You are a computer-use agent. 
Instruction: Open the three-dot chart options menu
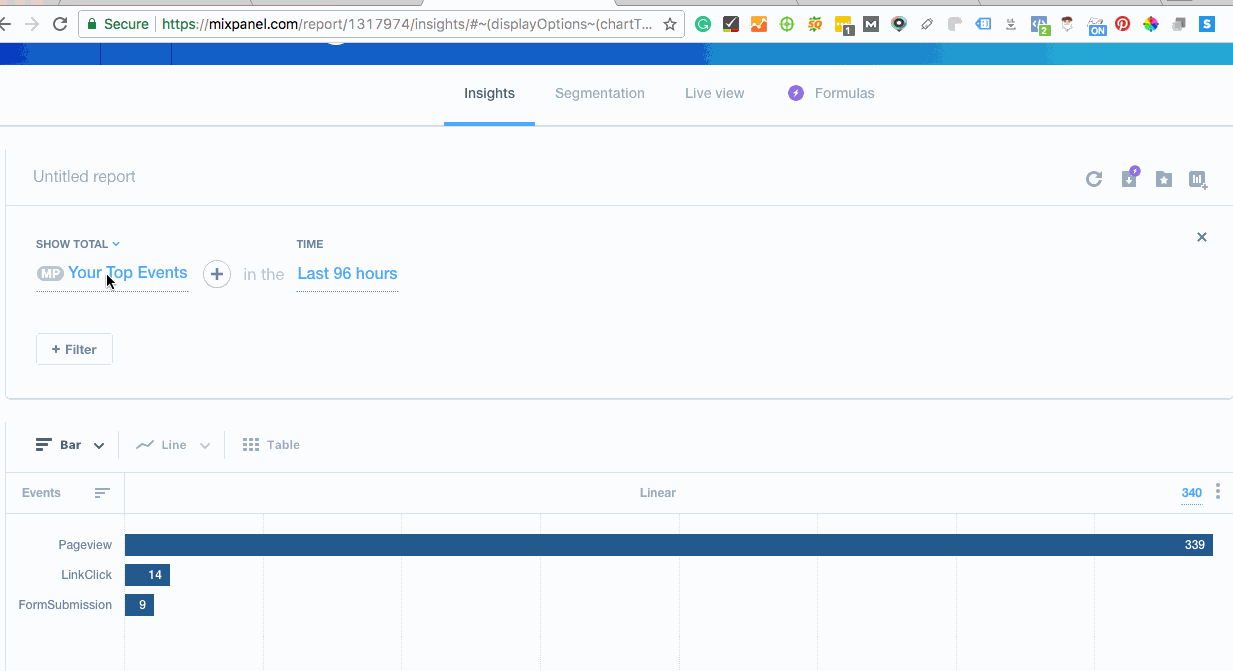coord(1217,492)
